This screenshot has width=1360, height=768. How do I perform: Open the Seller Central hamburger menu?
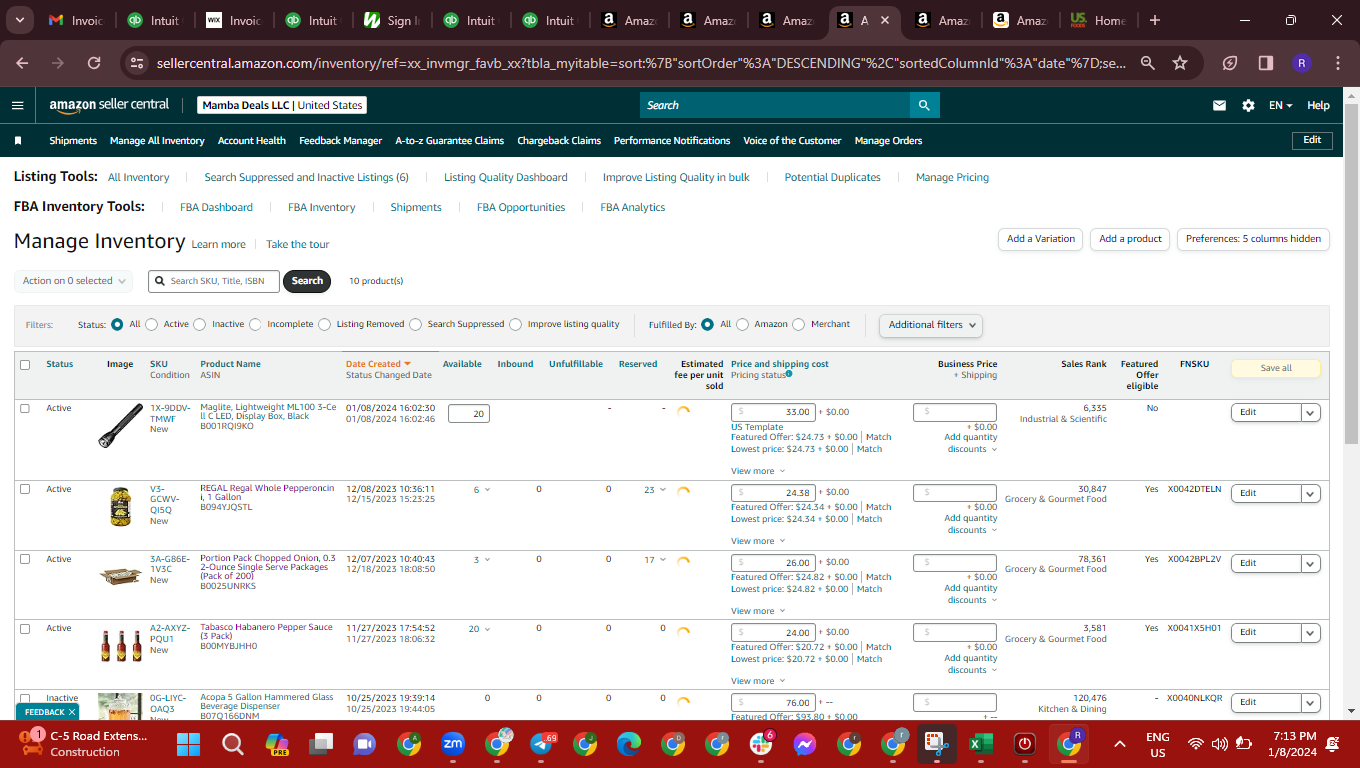17,105
